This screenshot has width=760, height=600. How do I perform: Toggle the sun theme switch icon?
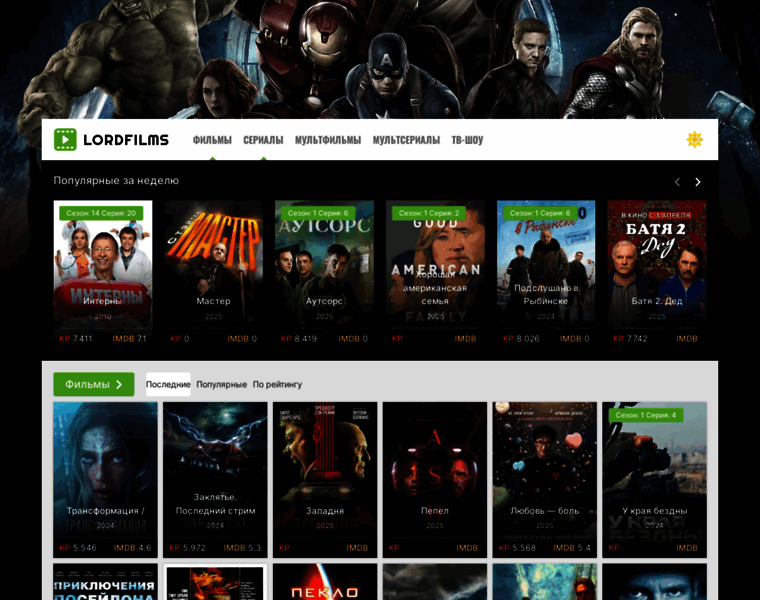[695, 140]
